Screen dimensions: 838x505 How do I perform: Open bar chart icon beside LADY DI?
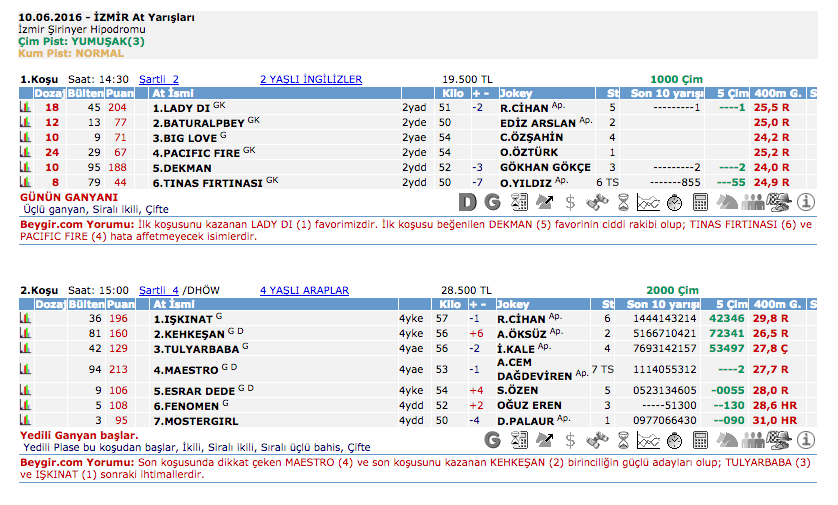[26, 107]
